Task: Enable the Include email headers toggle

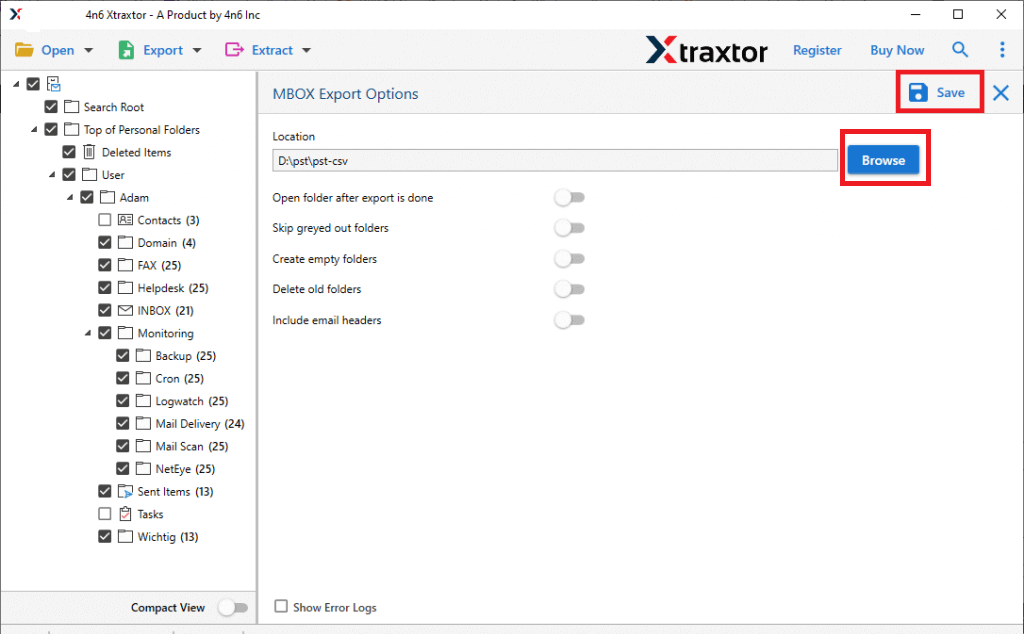Action: pos(570,320)
